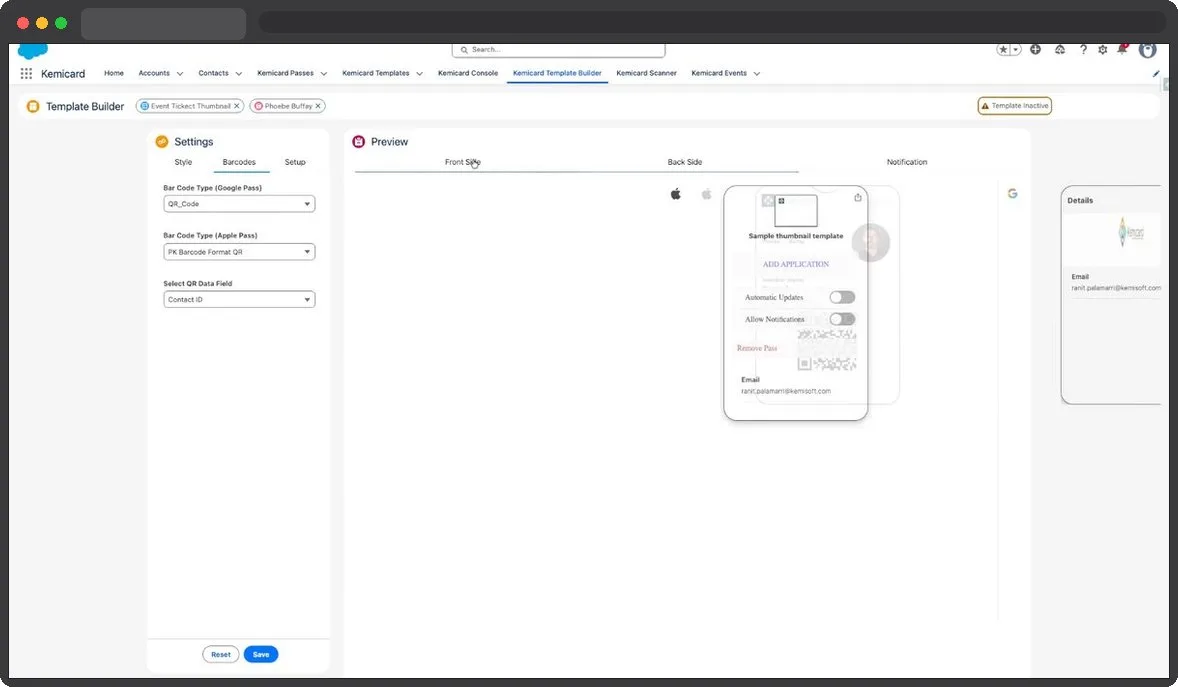Click the thumbnail image placeholder on pass
This screenshot has width=1178, height=687.
pyautogui.click(x=796, y=210)
